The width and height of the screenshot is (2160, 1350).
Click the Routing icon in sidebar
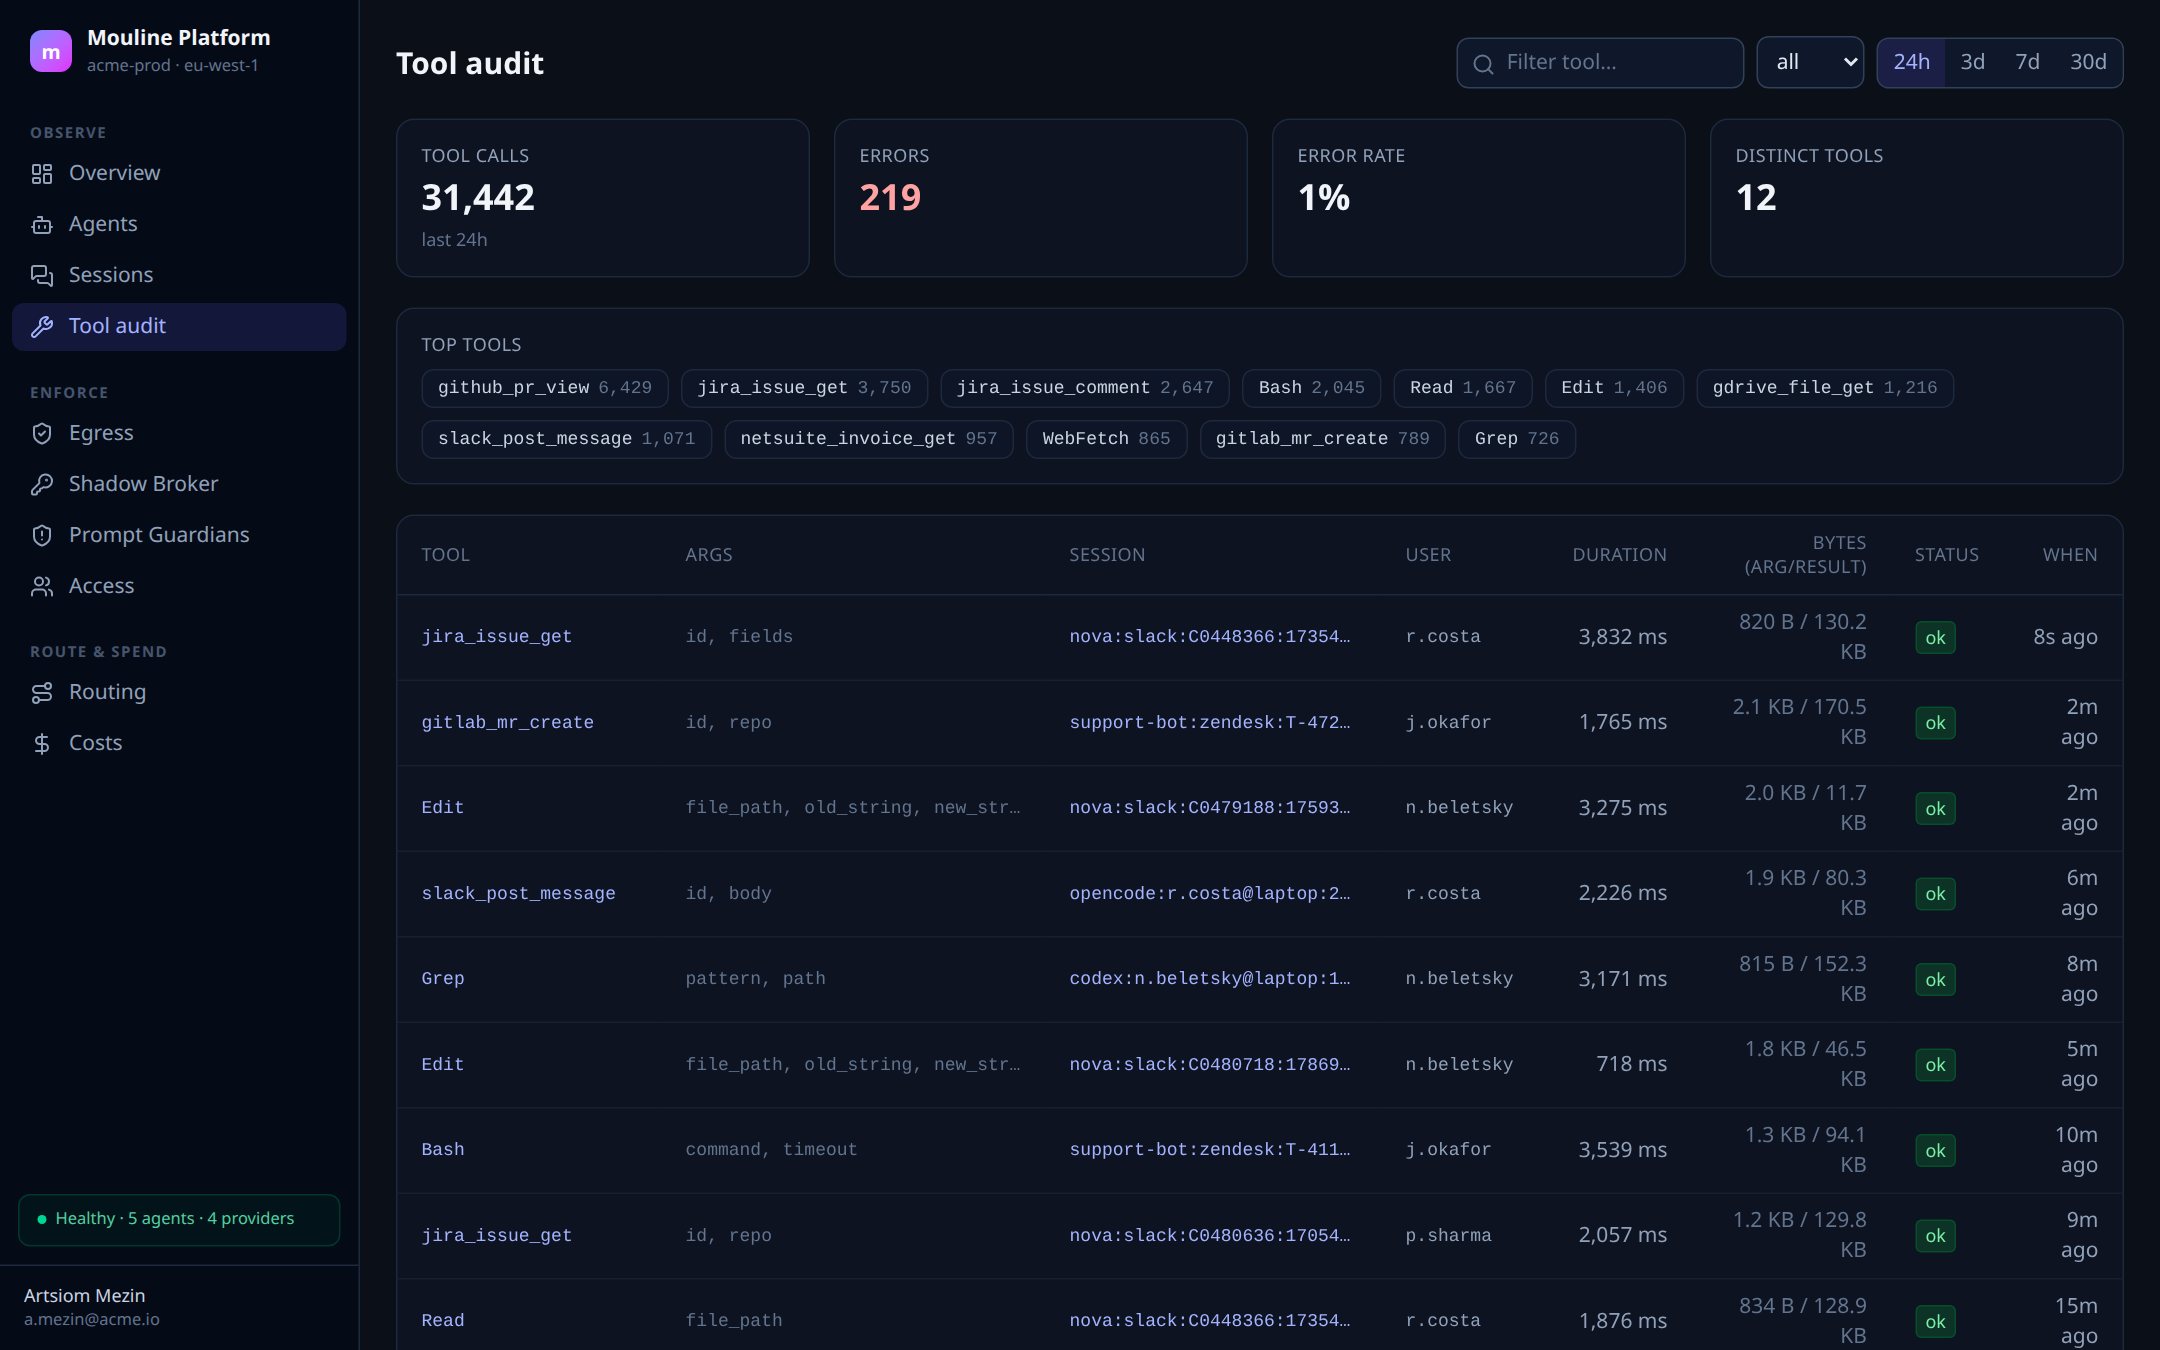42,693
